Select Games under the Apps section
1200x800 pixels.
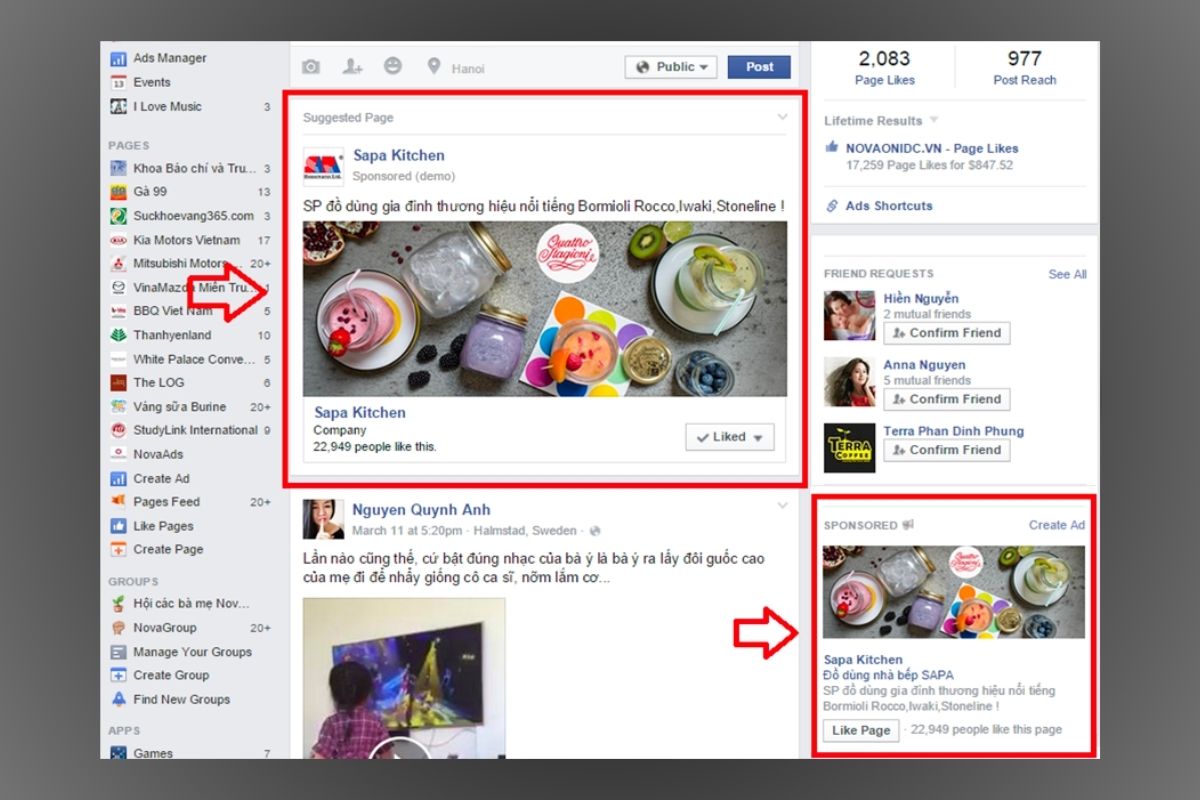[153, 753]
